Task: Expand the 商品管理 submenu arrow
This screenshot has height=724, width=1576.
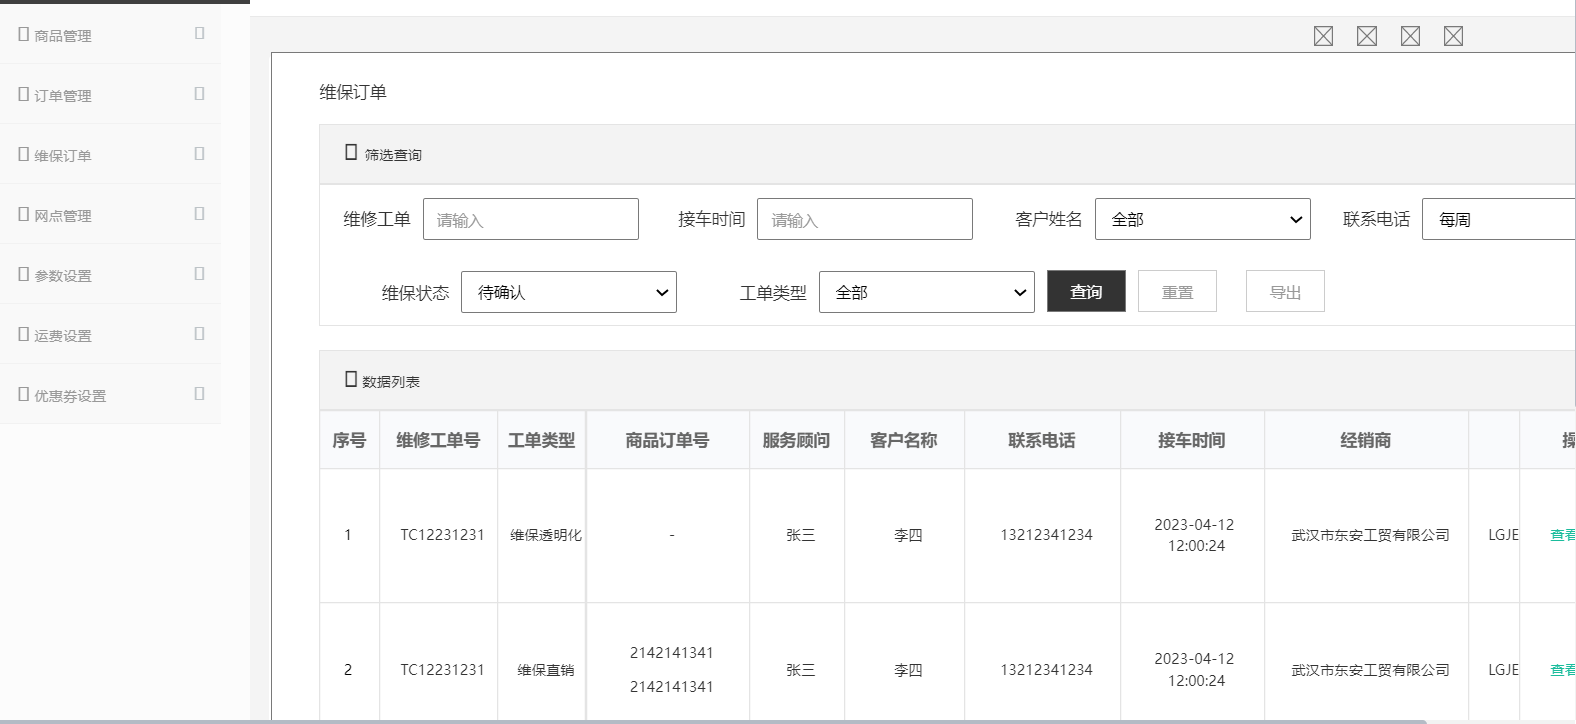Action: [199, 33]
